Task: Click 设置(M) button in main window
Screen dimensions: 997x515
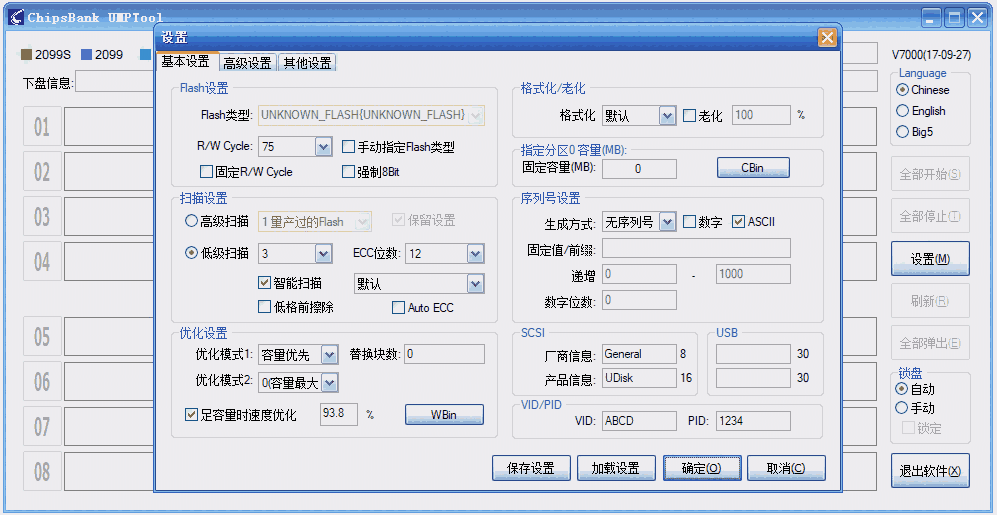Action: click(930, 259)
